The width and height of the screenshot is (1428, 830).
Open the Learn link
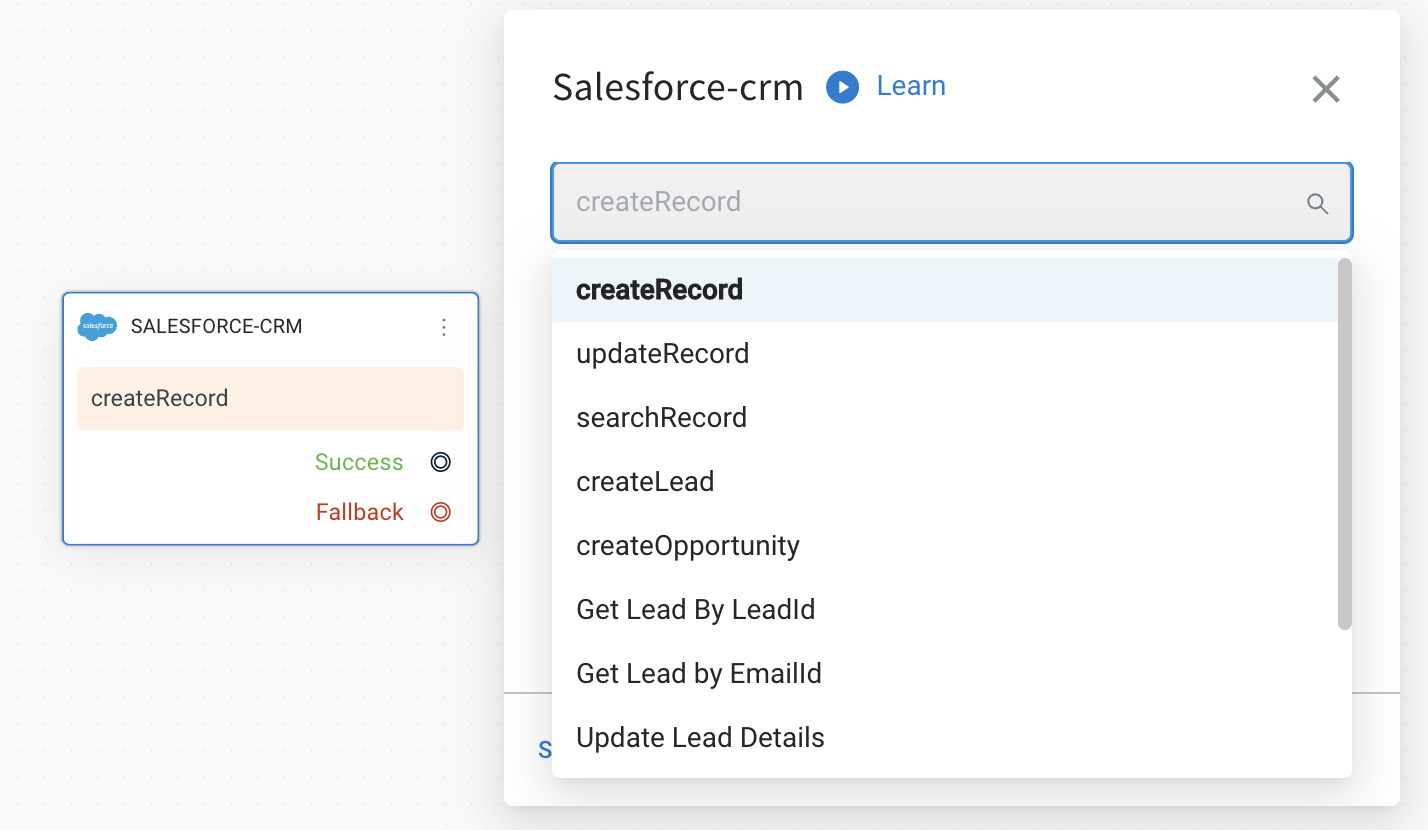[911, 86]
